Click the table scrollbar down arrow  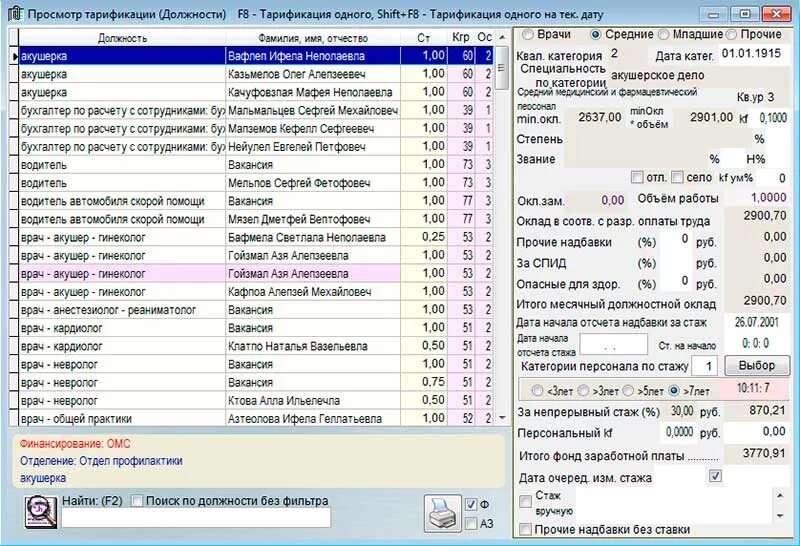[x=502, y=417]
